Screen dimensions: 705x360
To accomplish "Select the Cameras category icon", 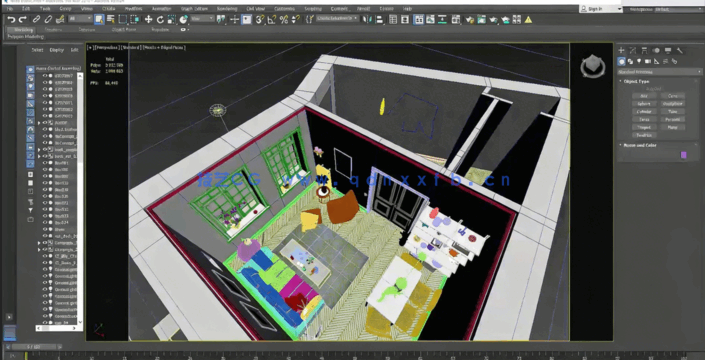I will click(648, 62).
